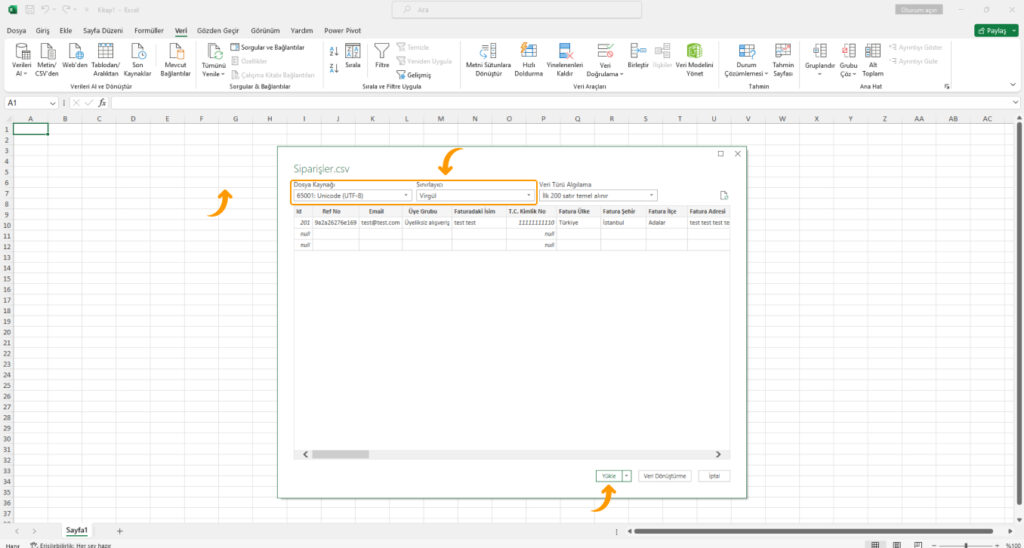Click the Email column header in preview
This screenshot has height=548, width=1024.
(x=381, y=212)
